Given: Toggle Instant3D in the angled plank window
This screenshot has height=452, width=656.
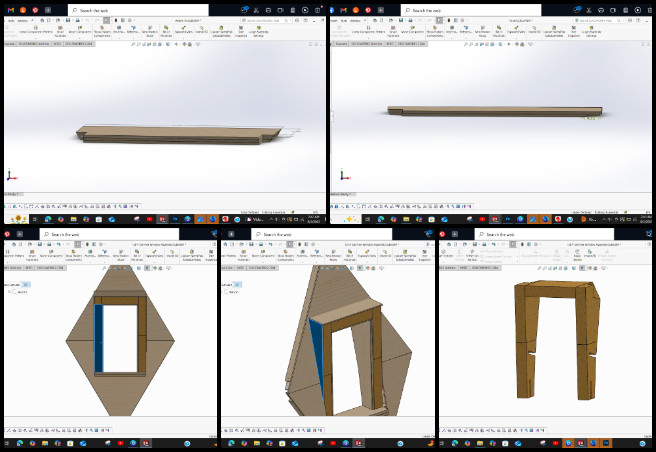Looking at the screenshot, I should click(201, 30).
